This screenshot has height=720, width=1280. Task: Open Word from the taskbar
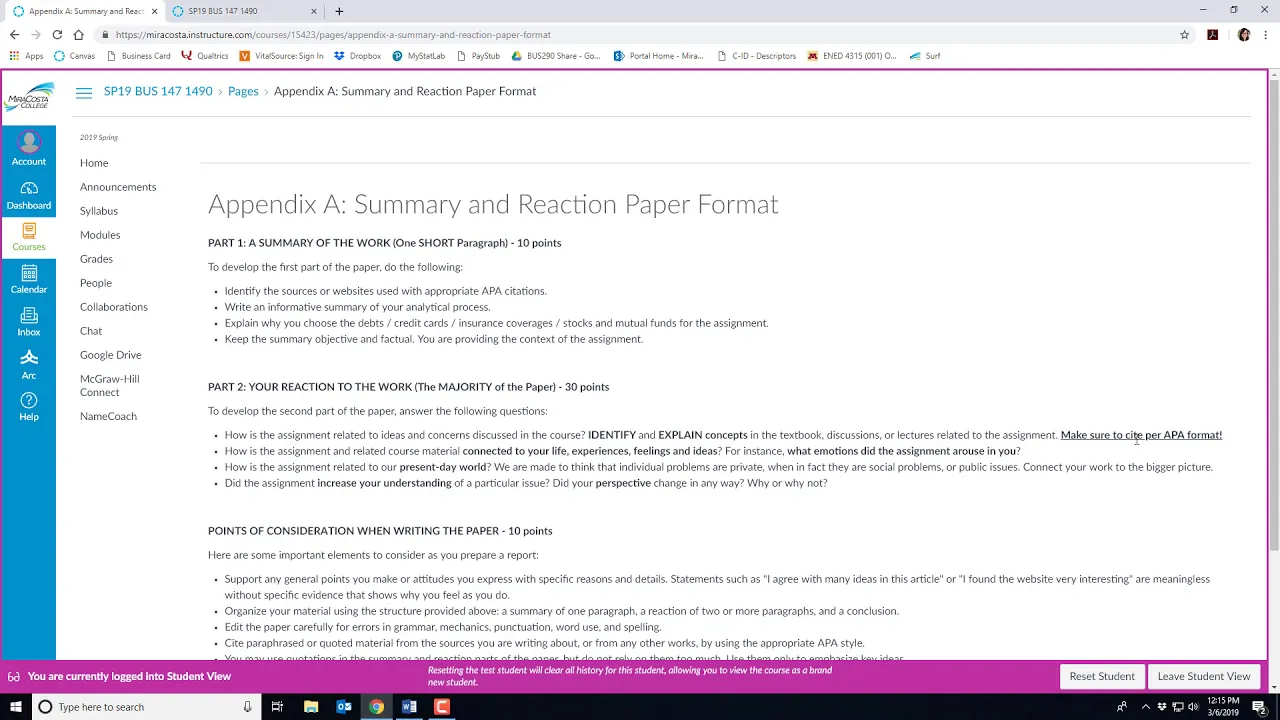tap(409, 707)
